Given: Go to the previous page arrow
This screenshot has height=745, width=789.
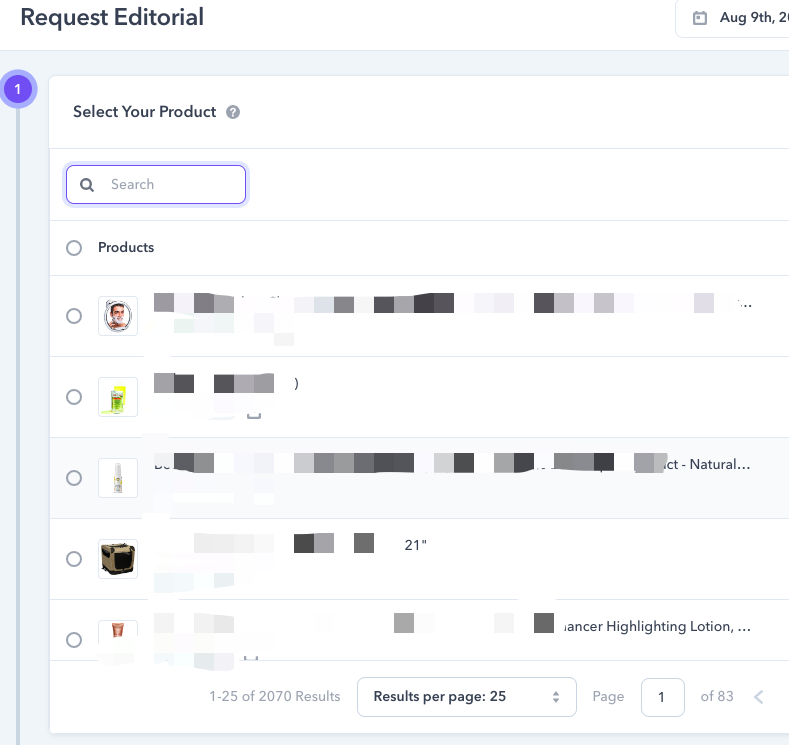Looking at the screenshot, I should tap(759, 697).
